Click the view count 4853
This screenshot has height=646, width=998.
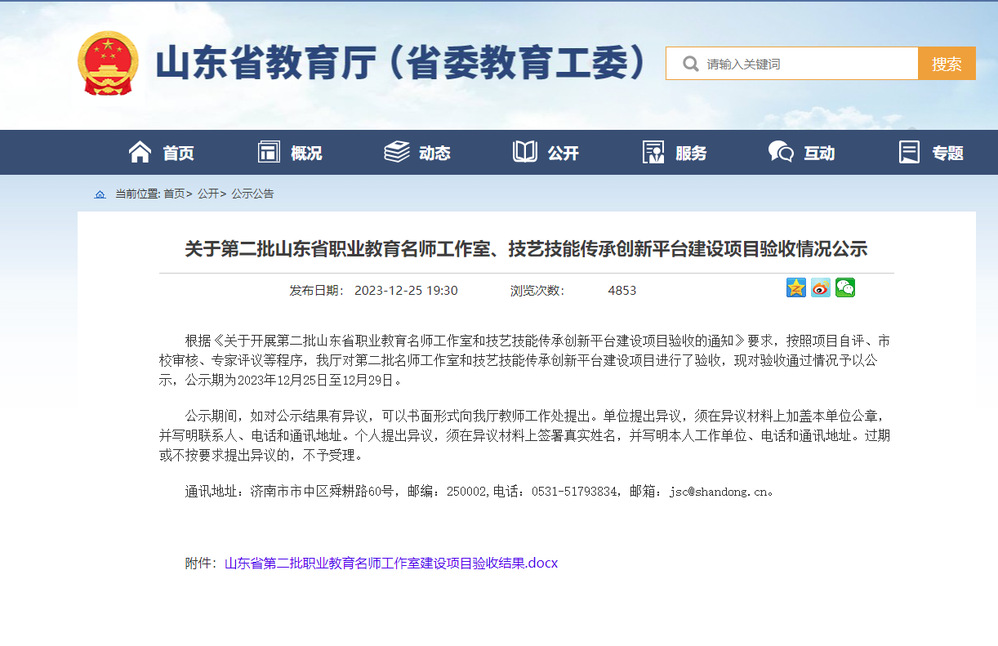(x=622, y=291)
